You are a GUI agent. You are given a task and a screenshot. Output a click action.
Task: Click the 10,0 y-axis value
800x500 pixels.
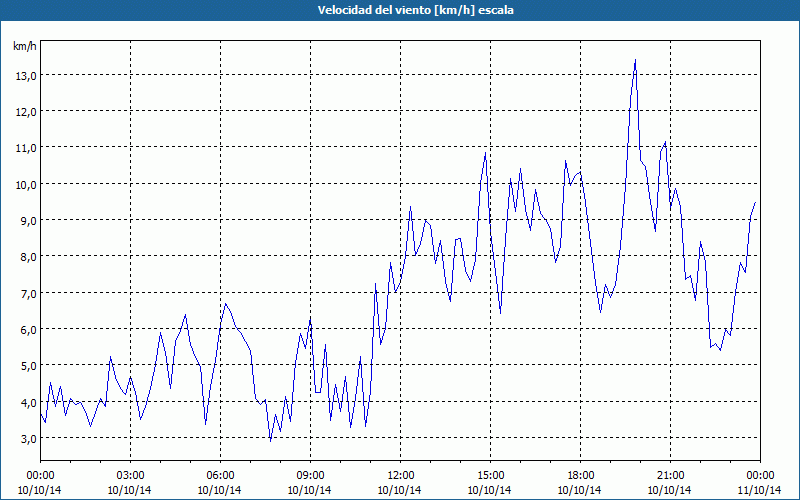(26, 185)
